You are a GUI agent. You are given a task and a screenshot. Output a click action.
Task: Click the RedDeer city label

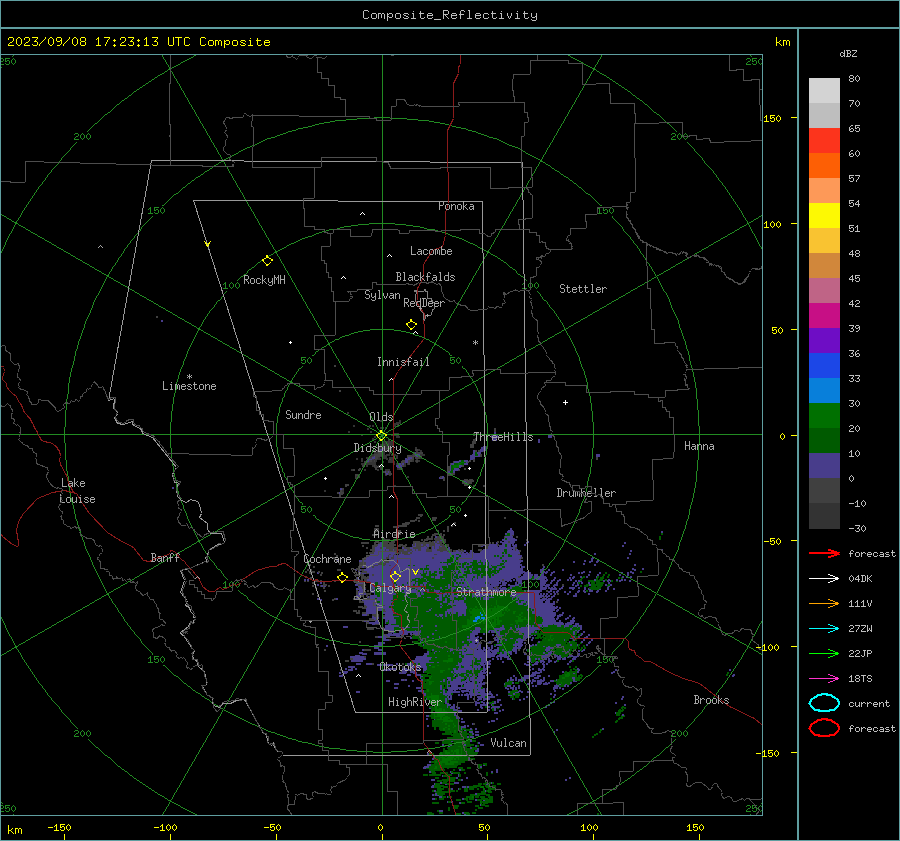tap(424, 303)
